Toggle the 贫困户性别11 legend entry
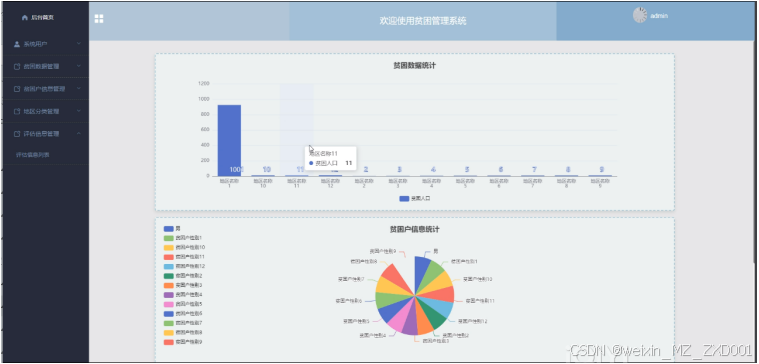The image size is (759, 364). click(184, 257)
